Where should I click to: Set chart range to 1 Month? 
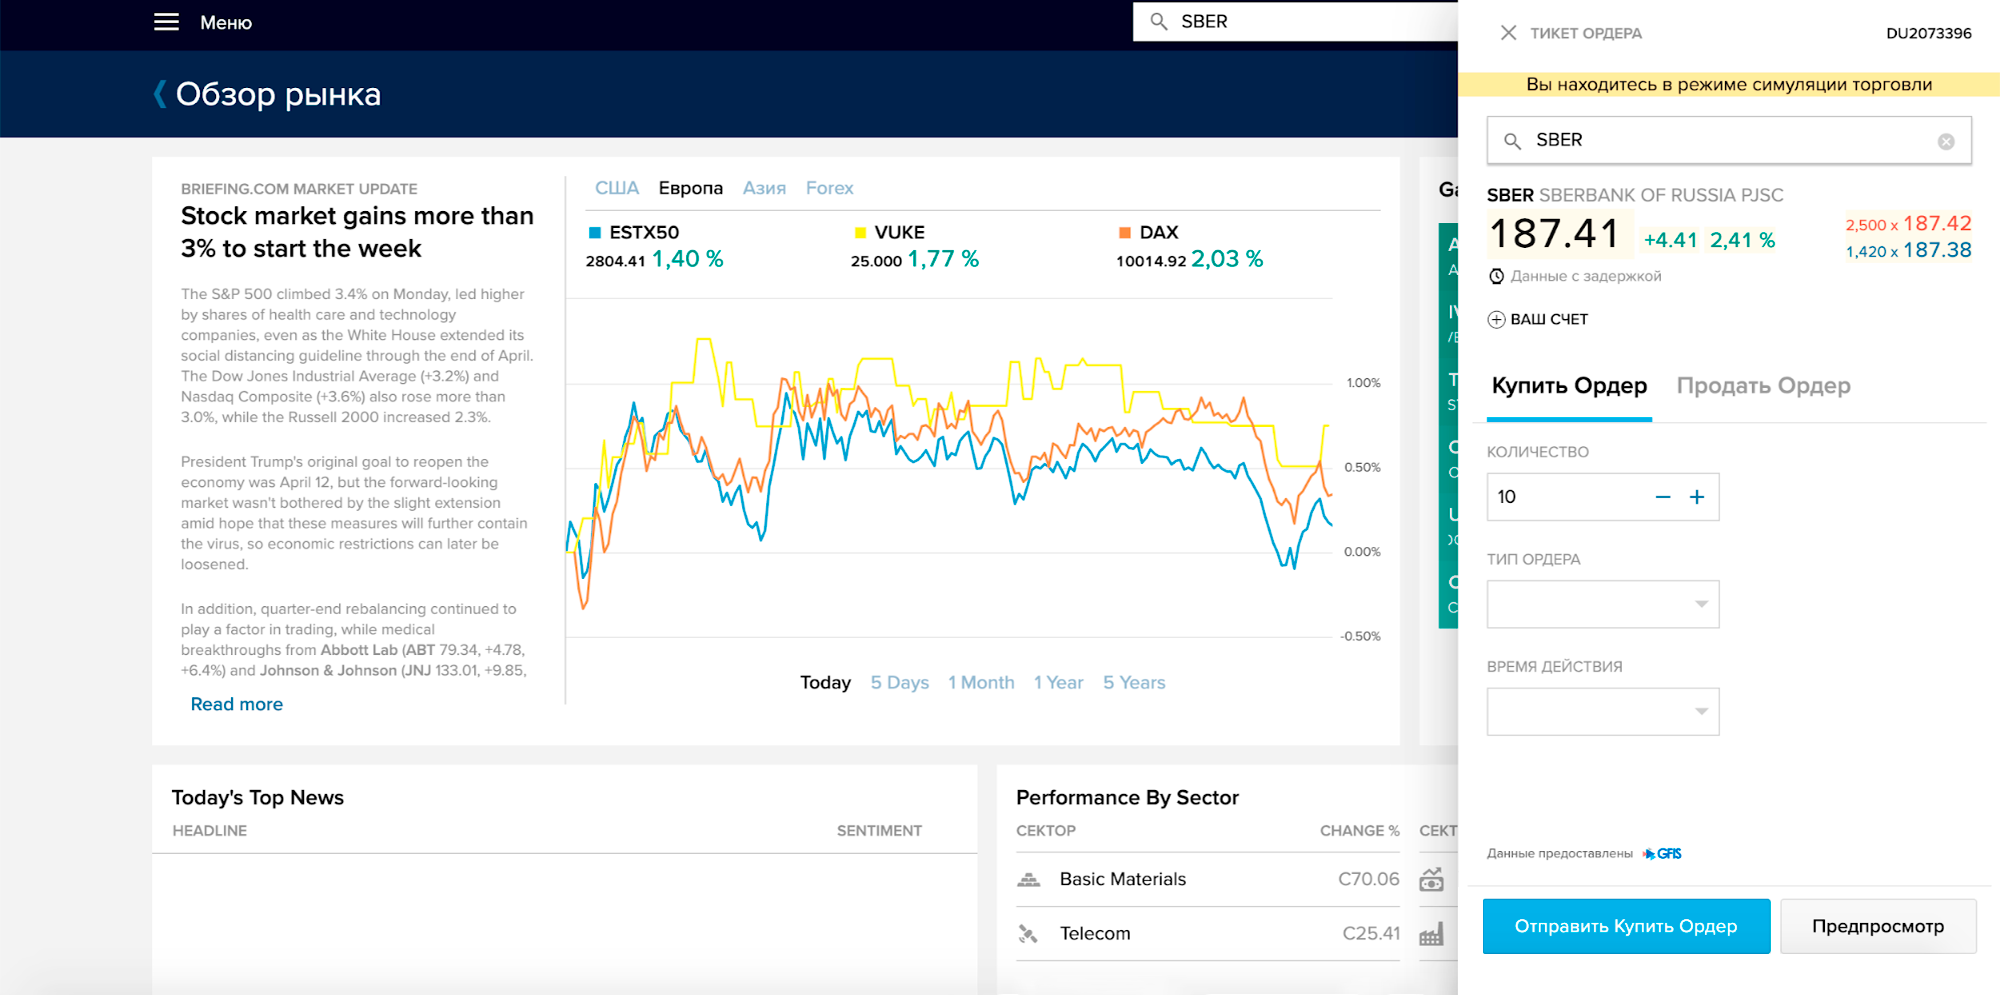(981, 683)
